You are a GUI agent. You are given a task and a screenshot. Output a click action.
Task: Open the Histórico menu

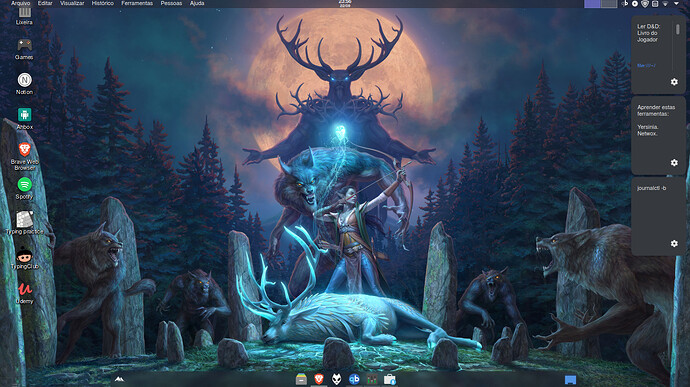tap(103, 3)
